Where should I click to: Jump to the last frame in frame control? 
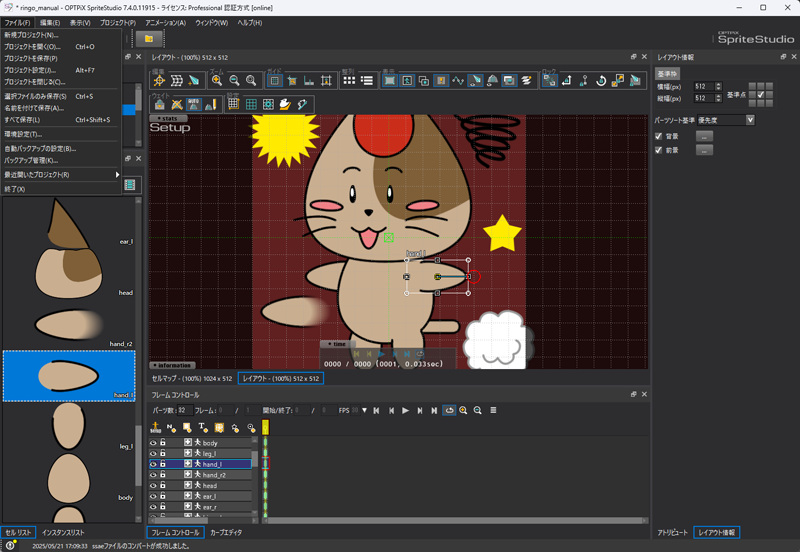434,410
